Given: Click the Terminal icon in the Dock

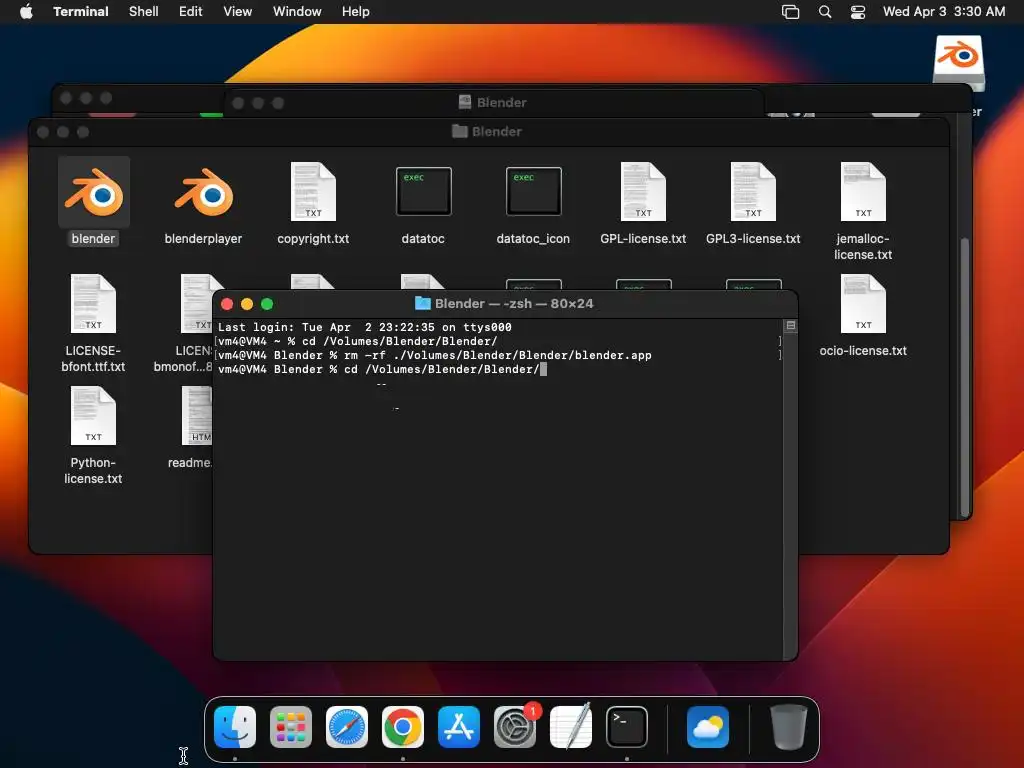Looking at the screenshot, I should click(627, 727).
